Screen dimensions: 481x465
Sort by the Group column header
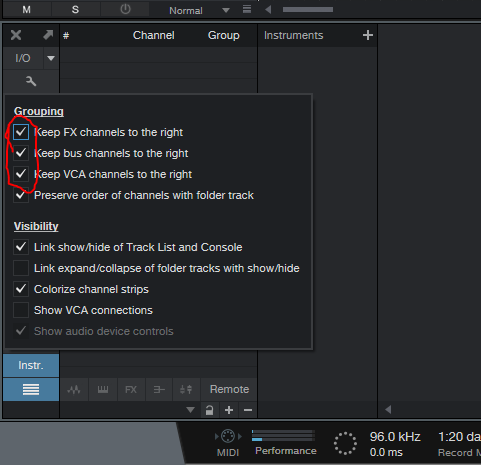click(224, 35)
